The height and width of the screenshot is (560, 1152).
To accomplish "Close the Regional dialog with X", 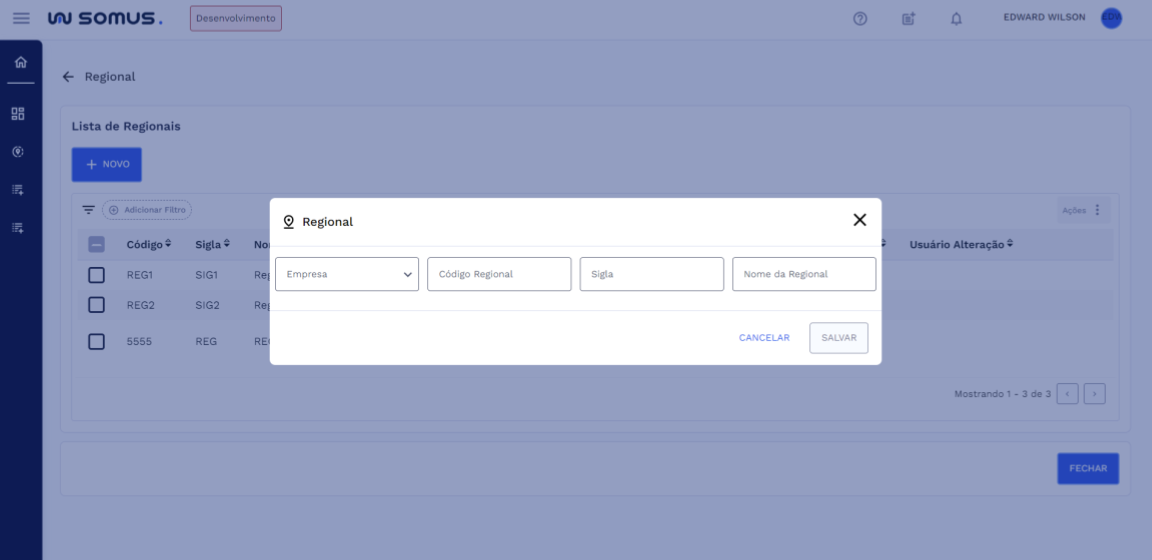I will tap(859, 220).
